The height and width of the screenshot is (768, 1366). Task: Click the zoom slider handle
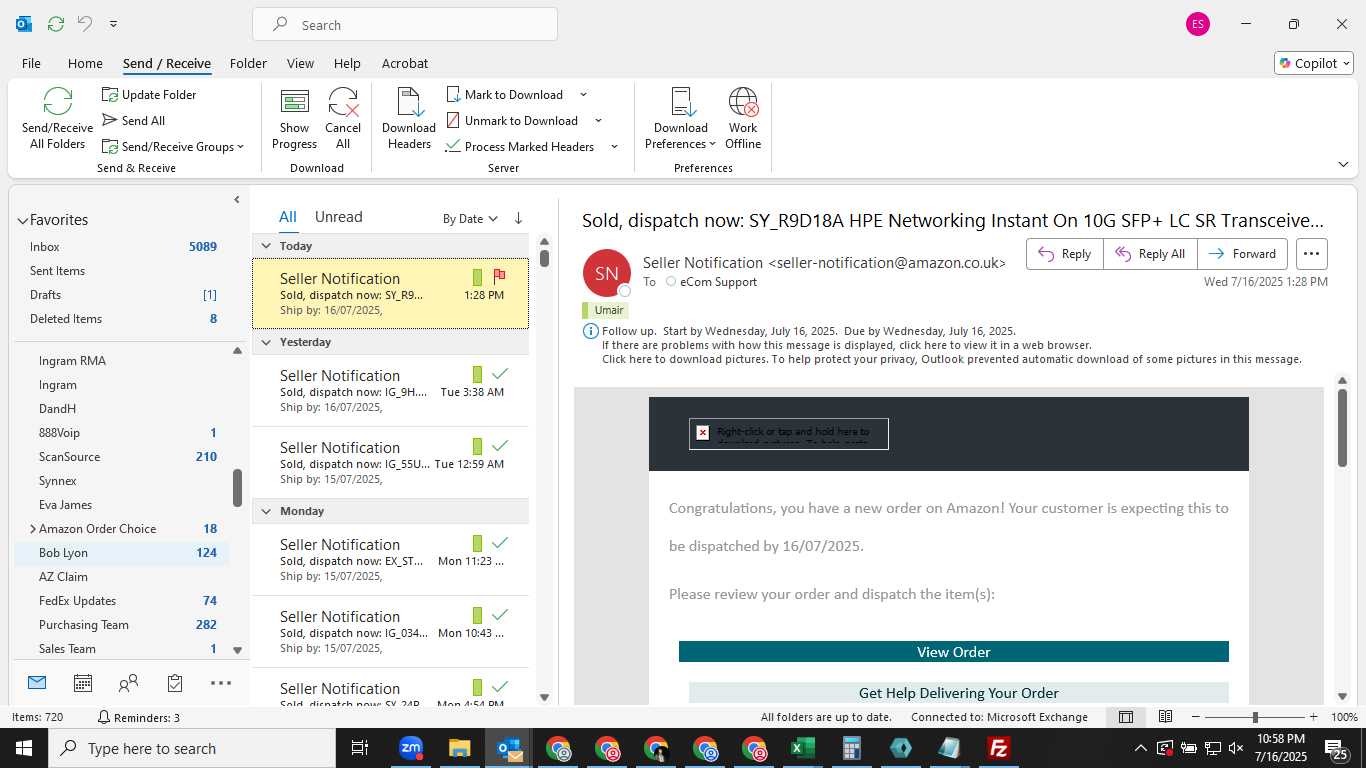(1255, 717)
